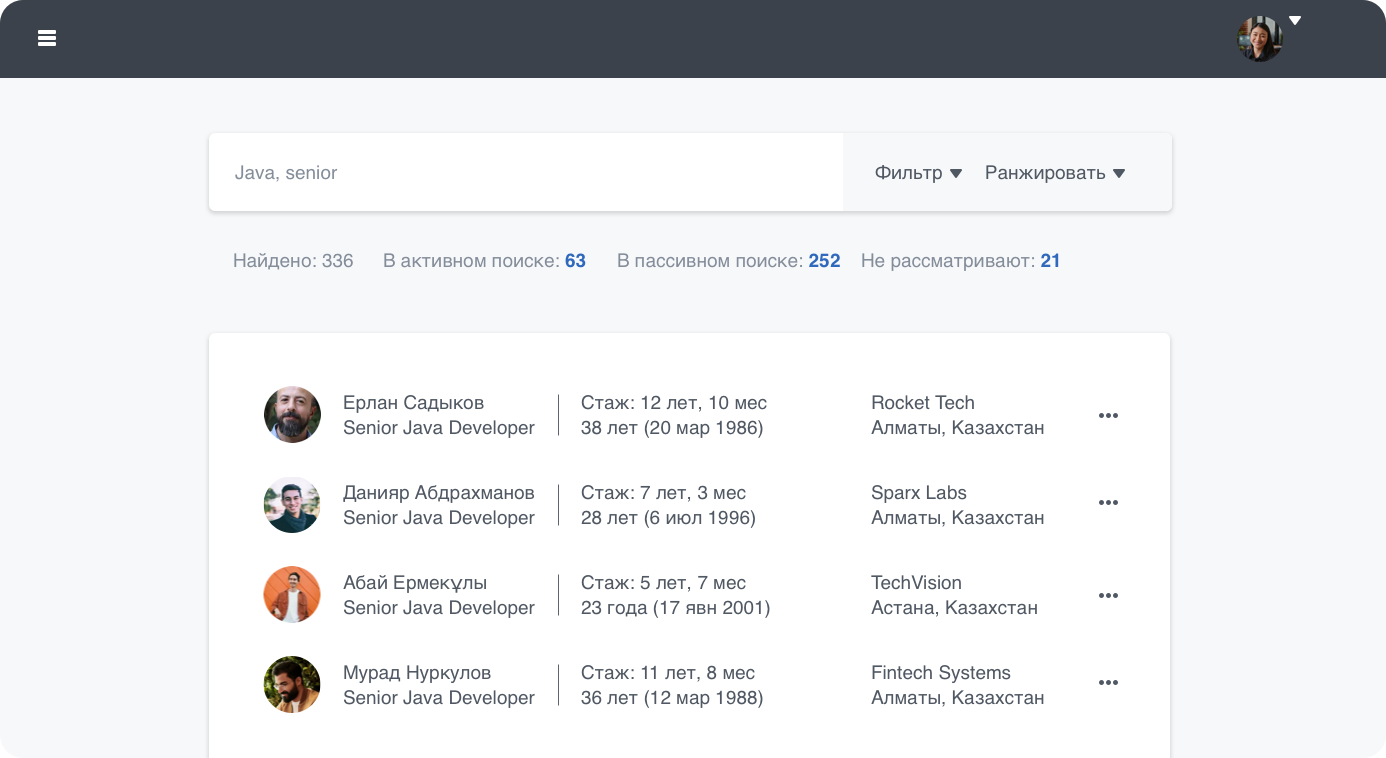Show the 252 candidates in passive search
1386x758 pixels.
coord(824,261)
